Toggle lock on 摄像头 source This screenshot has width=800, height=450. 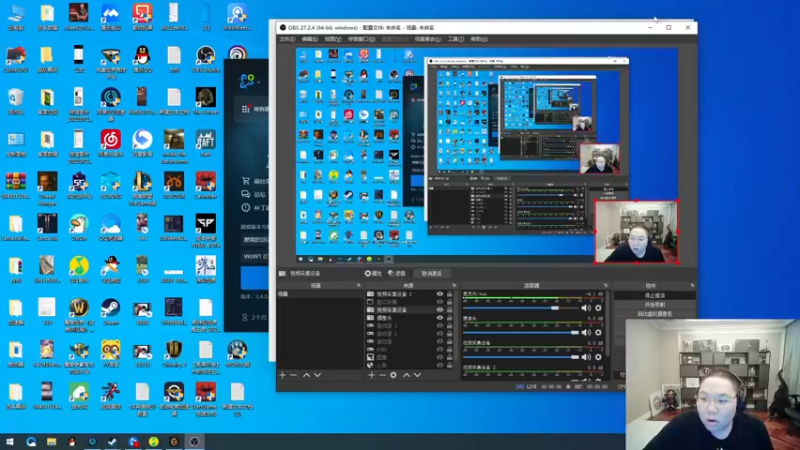pos(449,318)
